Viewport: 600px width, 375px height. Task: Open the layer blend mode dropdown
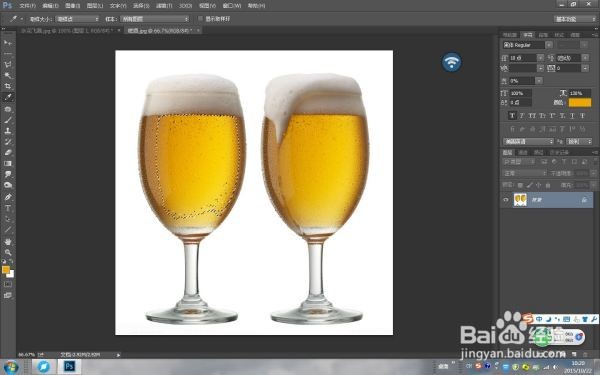click(524, 173)
